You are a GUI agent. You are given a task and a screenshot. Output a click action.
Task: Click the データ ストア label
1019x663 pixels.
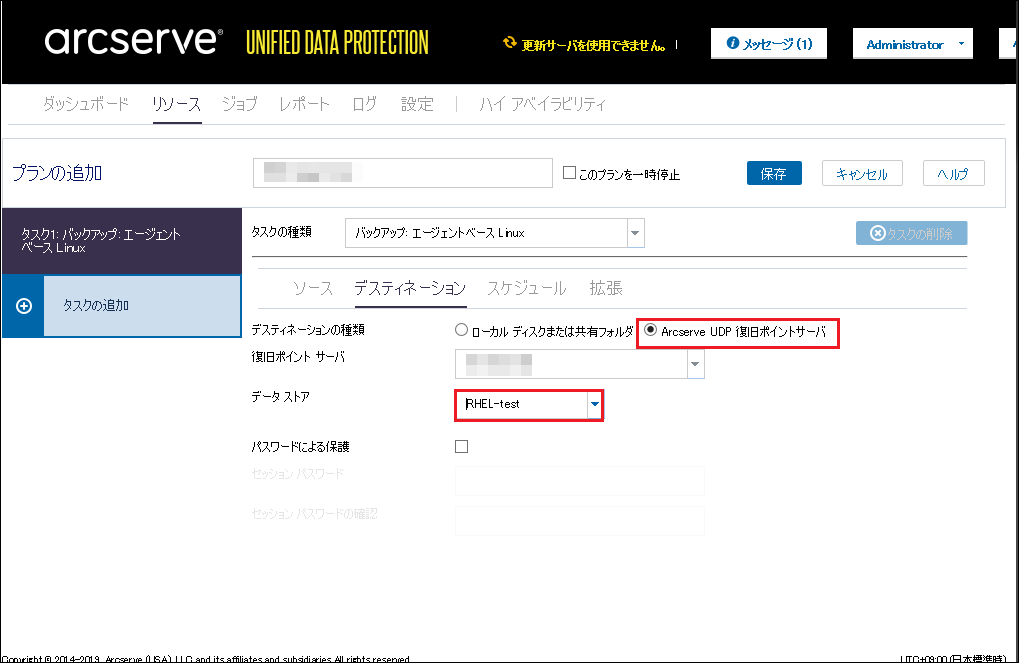tap(280, 396)
